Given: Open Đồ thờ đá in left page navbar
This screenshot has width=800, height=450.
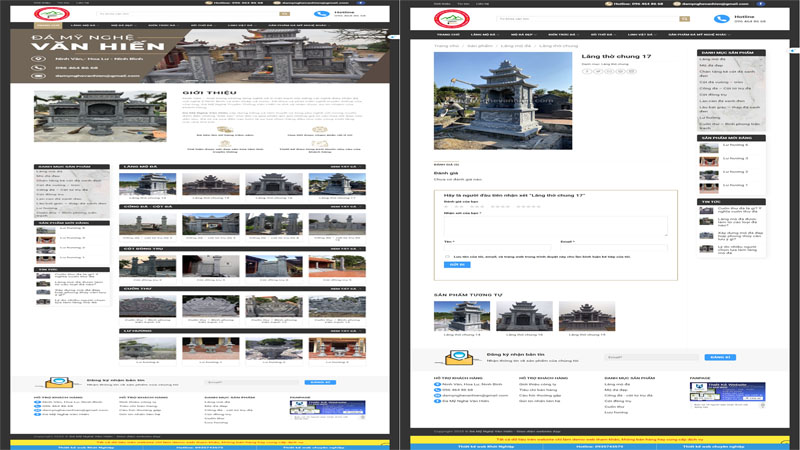Looking at the screenshot, I should pyautogui.click(x=203, y=25).
